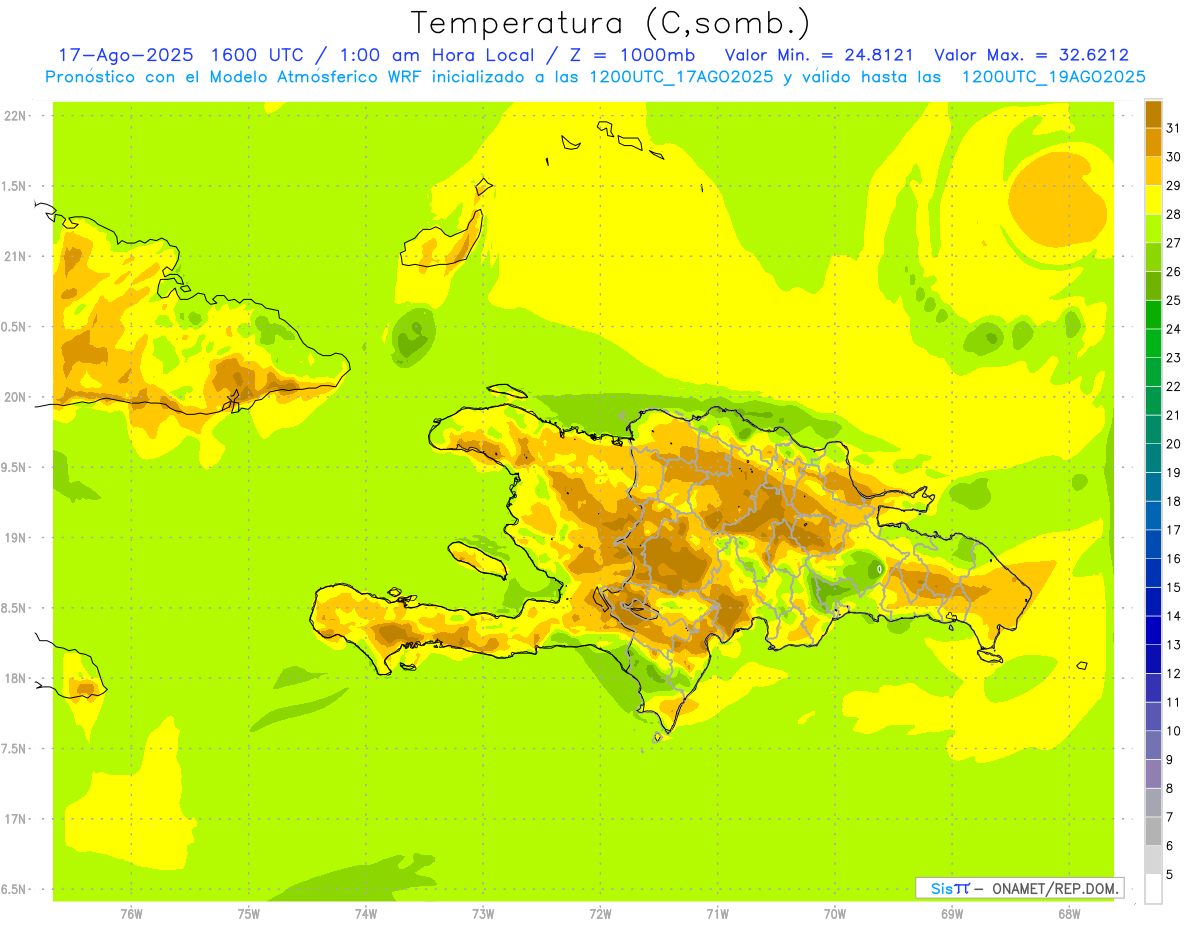The image size is (1200, 927).
Task: Click the "20" color scale label
Action: coord(1174,444)
